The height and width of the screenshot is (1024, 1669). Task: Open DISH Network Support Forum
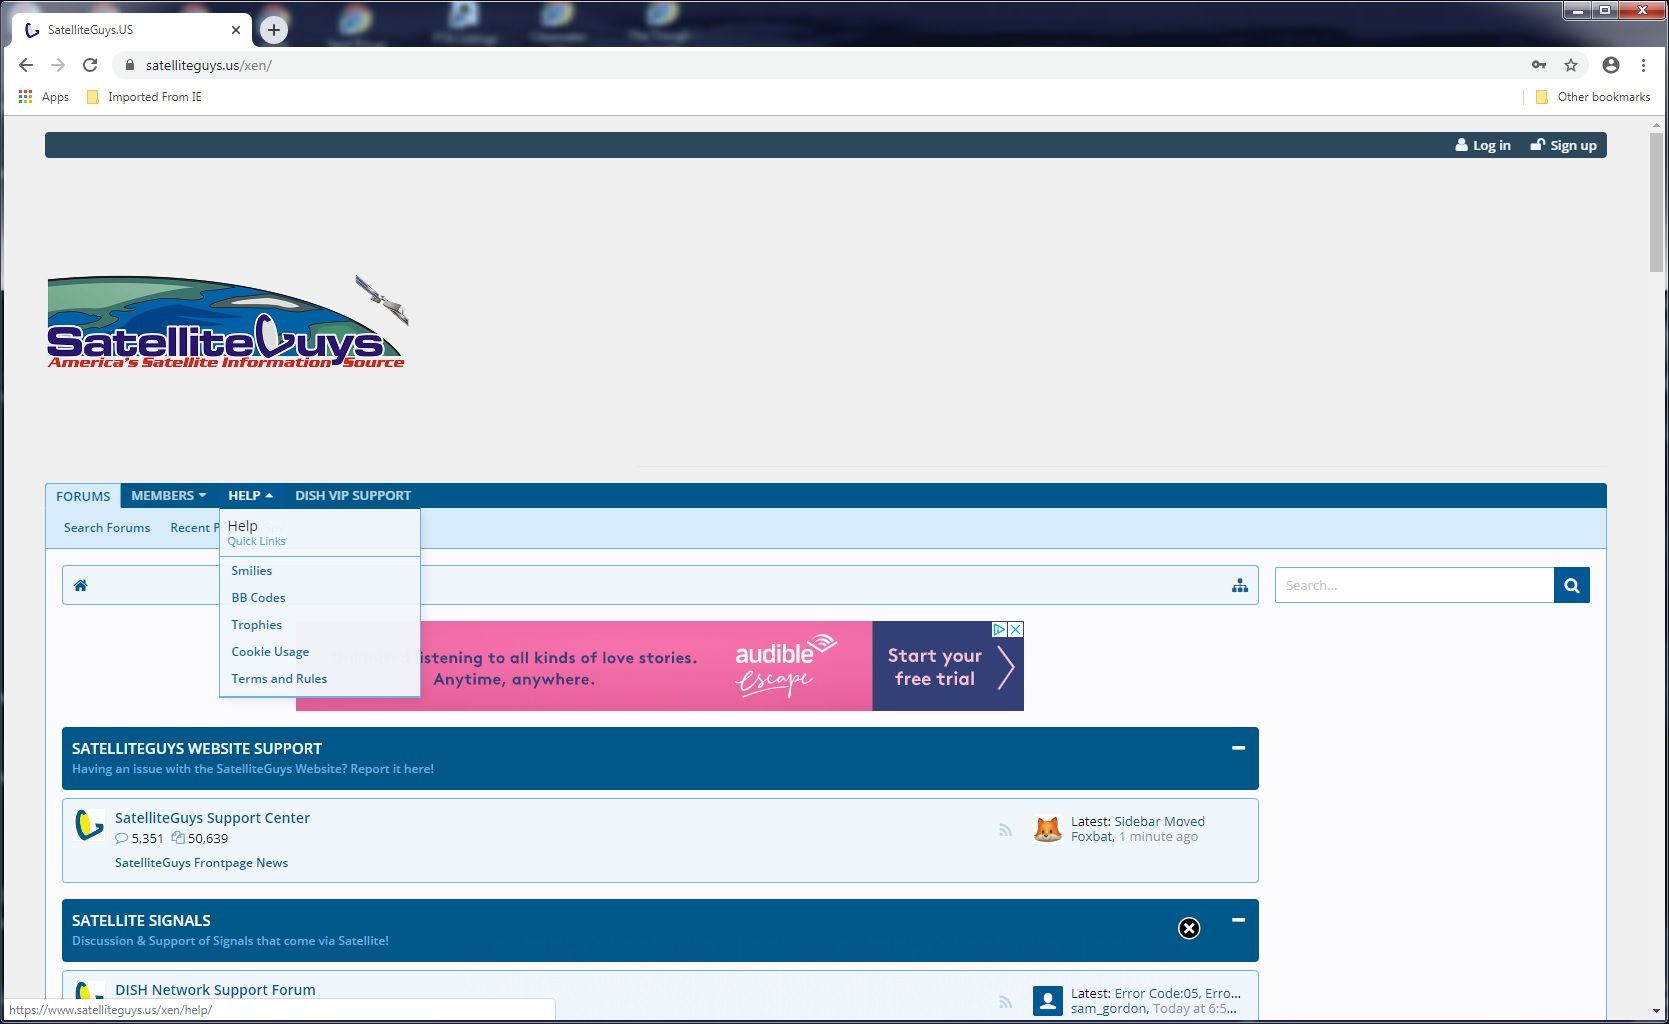click(x=215, y=990)
